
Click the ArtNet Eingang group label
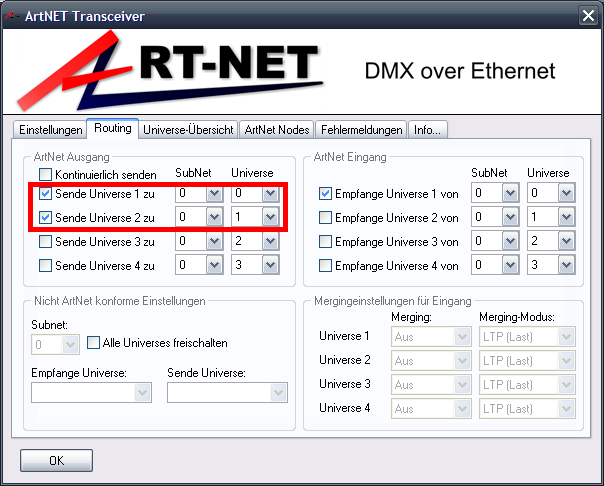(350, 157)
